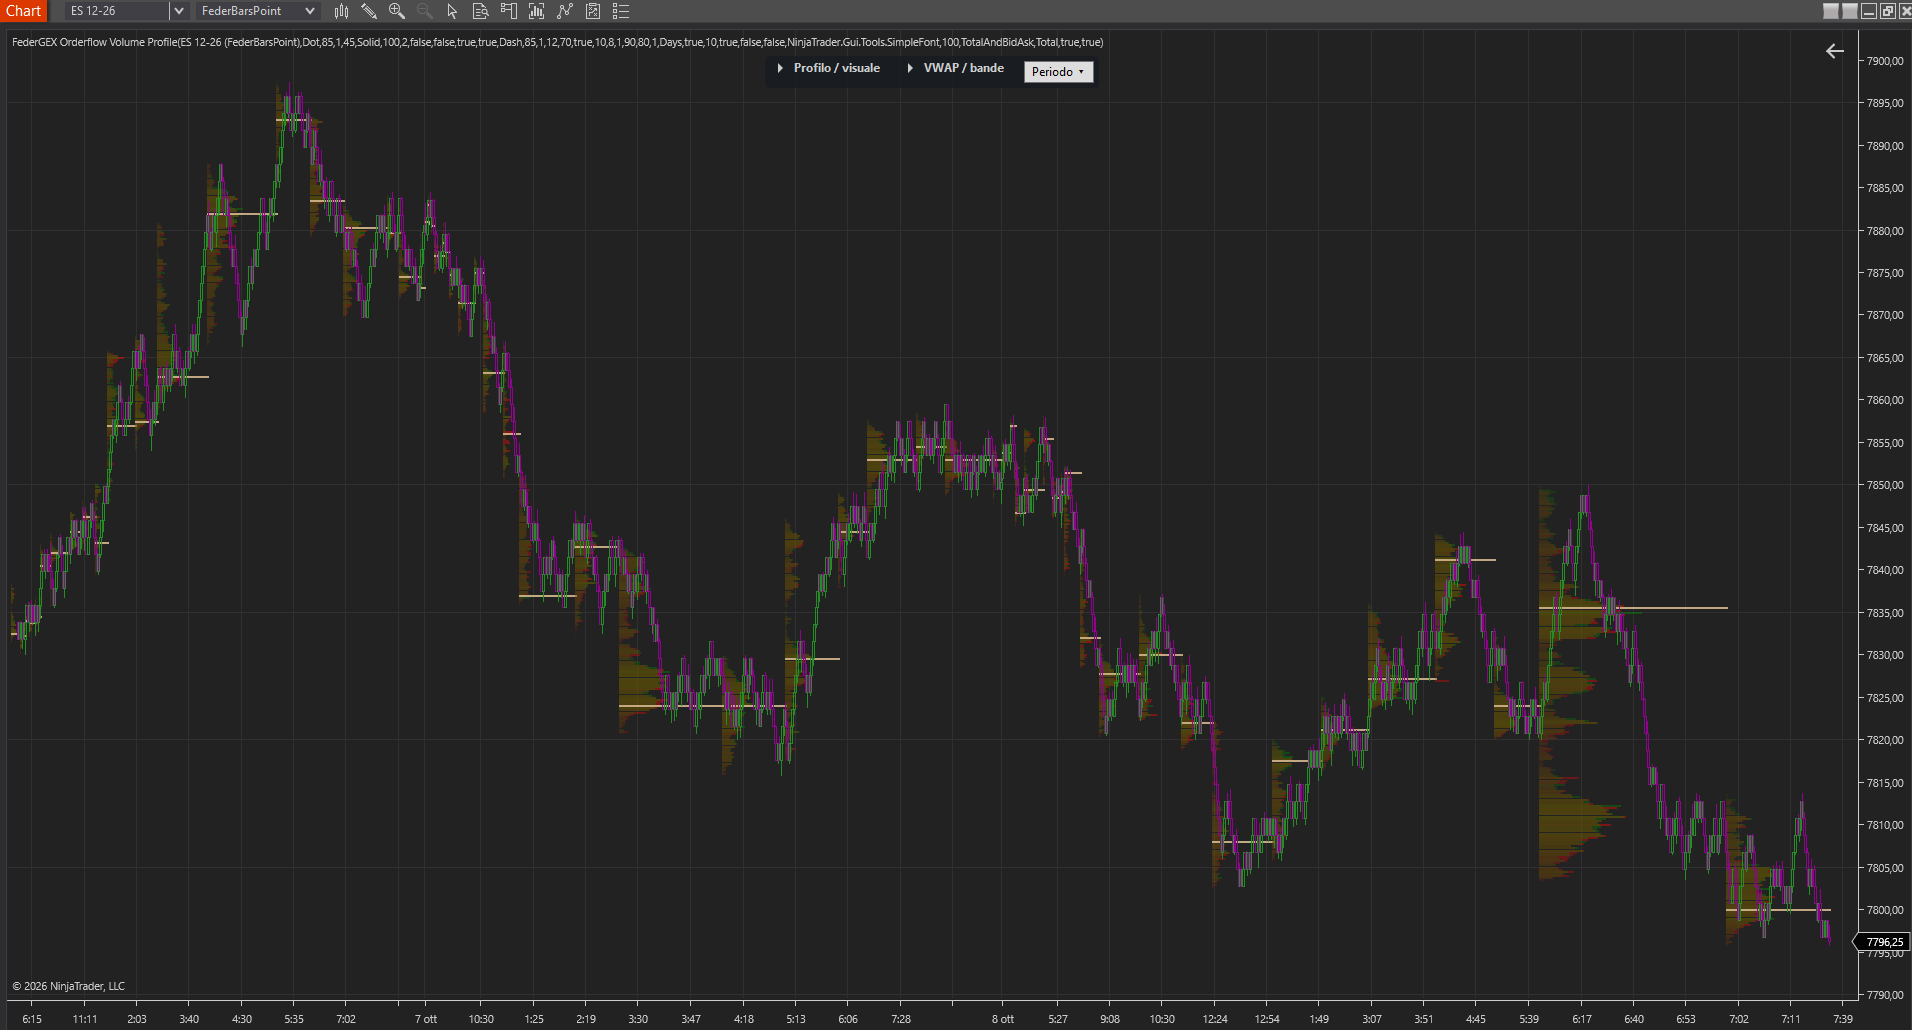Open the ES 12-26 instrument dropdown arrow
The height and width of the screenshot is (1030, 1912).
(179, 11)
